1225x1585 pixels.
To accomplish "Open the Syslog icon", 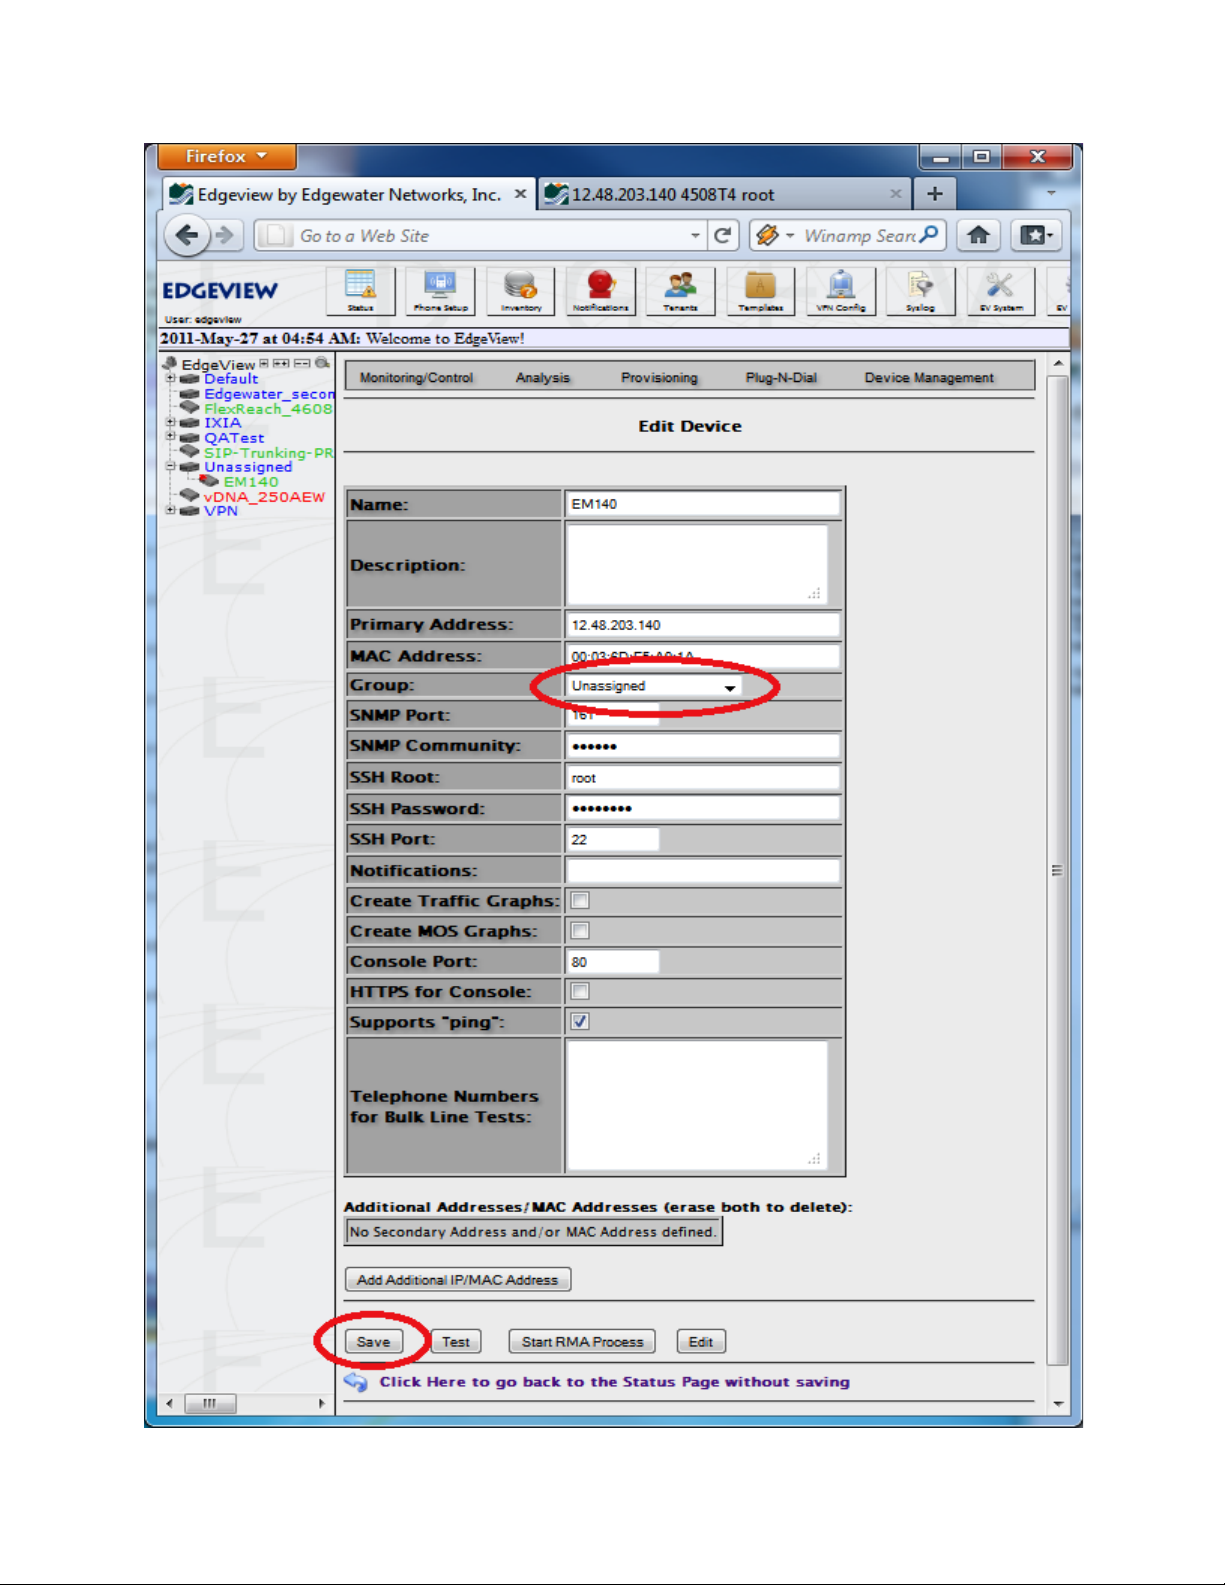I will coord(920,291).
